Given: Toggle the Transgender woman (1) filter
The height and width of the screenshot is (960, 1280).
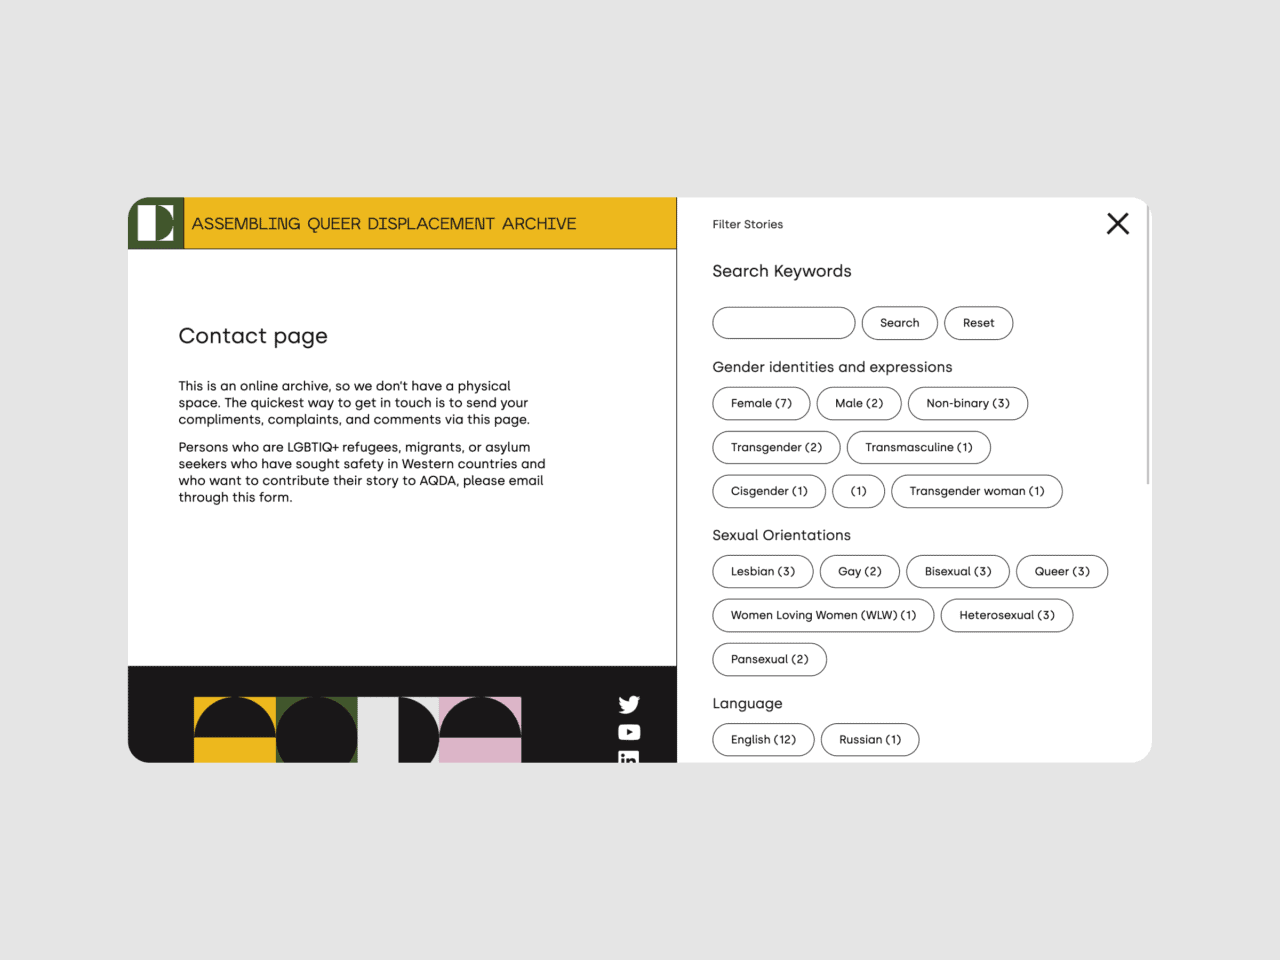Looking at the screenshot, I should [x=977, y=491].
